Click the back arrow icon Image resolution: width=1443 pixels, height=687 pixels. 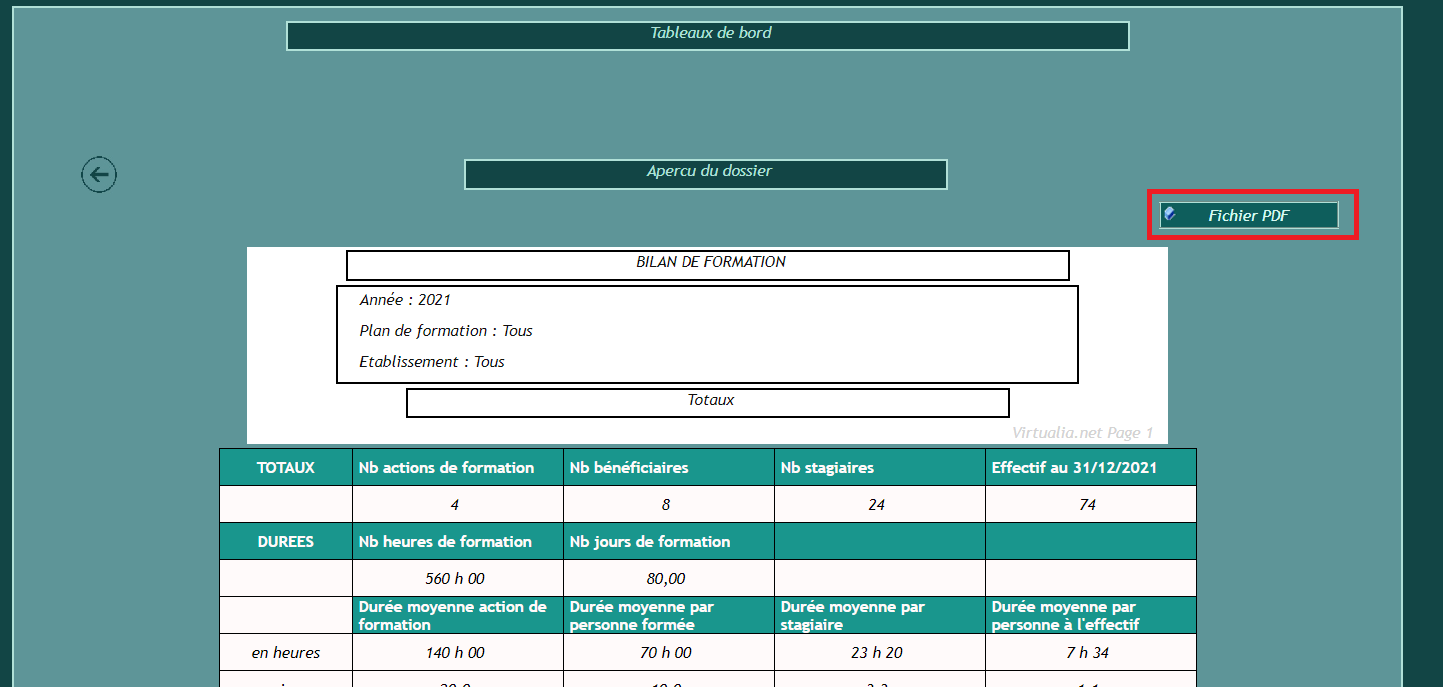click(99, 175)
